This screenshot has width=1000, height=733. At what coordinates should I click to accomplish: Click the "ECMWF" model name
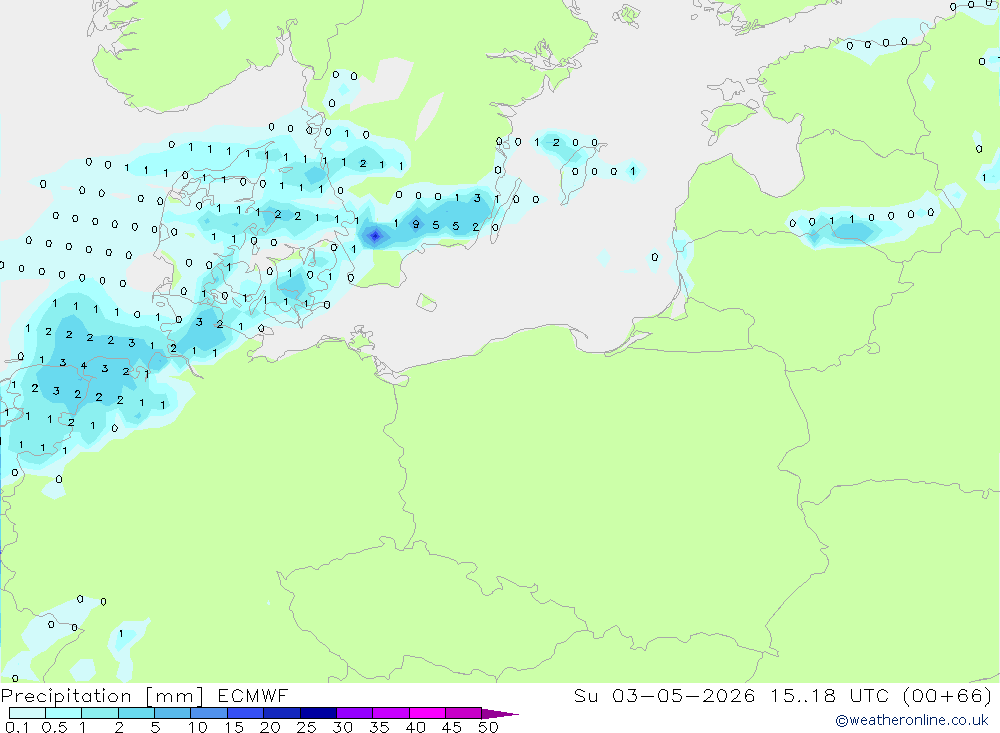click(x=253, y=695)
